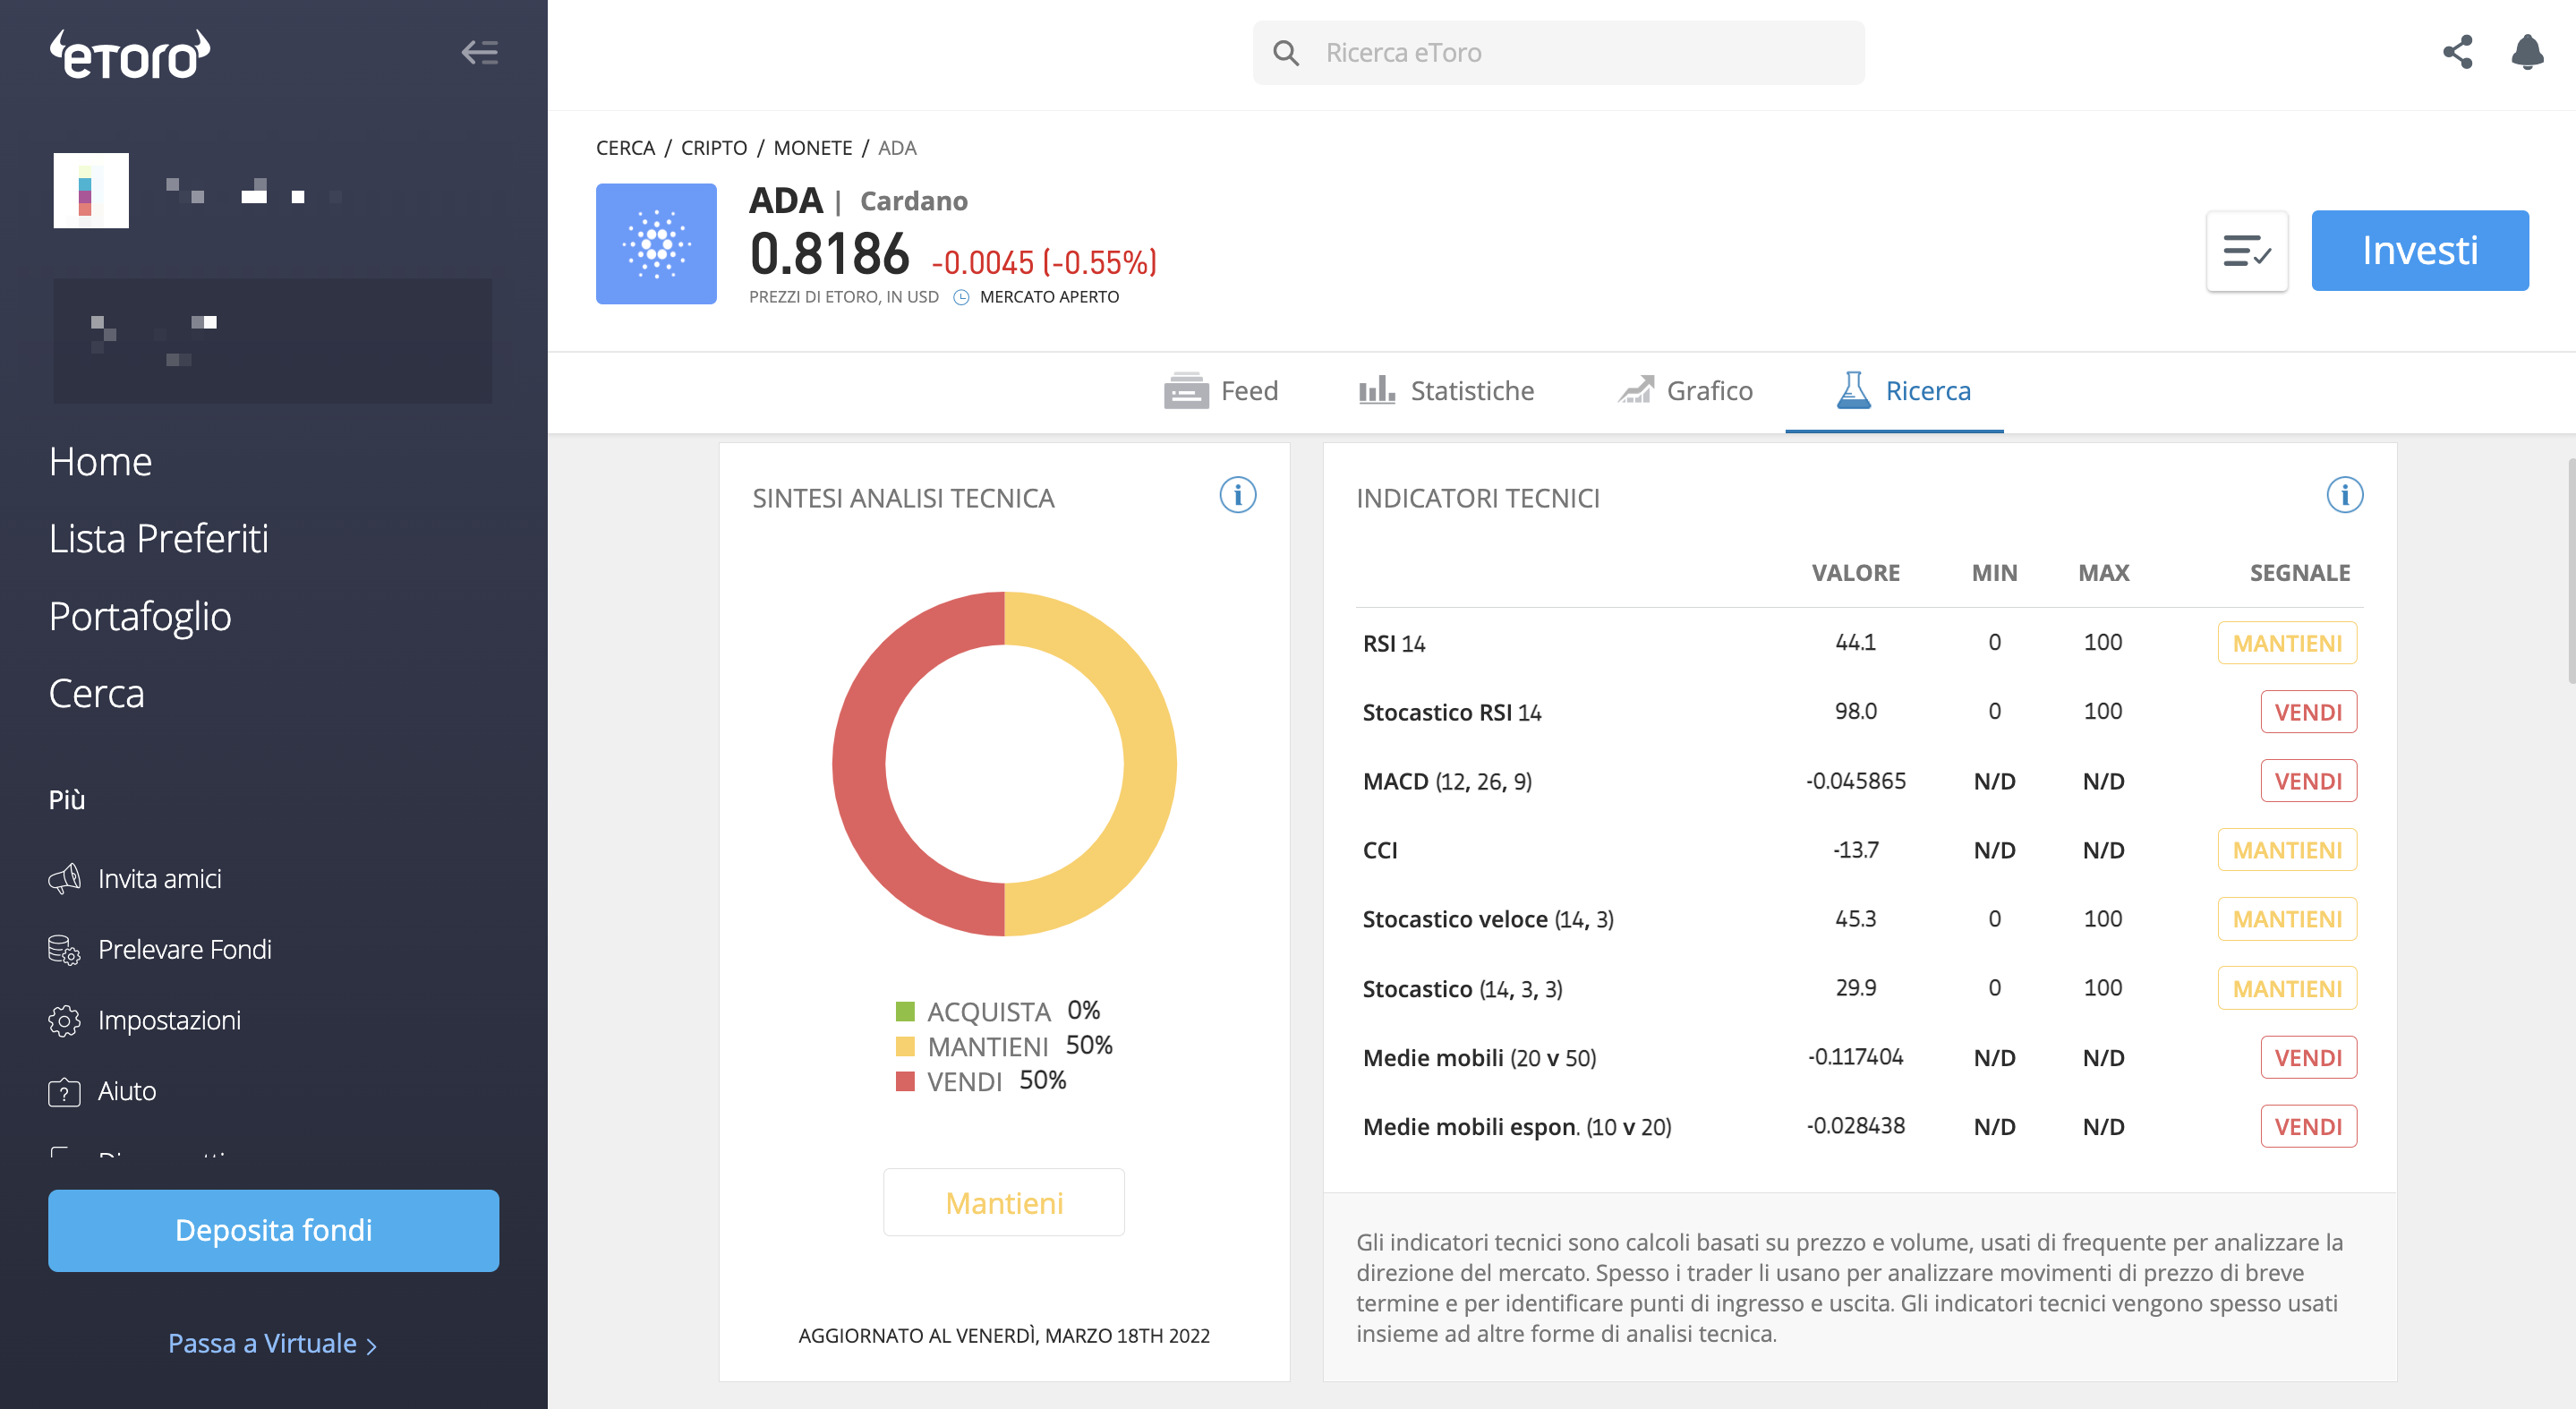Collapse the sidebar with the arrow icon
This screenshot has width=2576, height=1409.
pyautogui.click(x=480, y=52)
